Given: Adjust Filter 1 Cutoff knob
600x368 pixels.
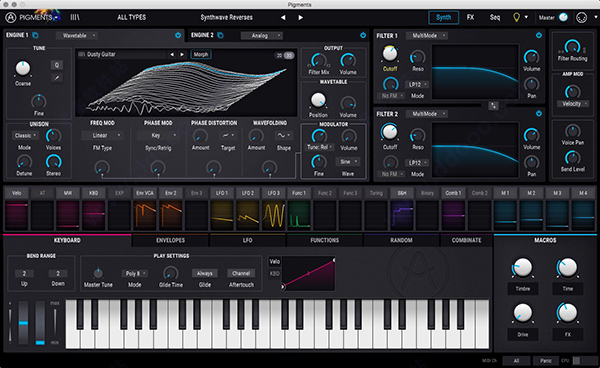Looking at the screenshot, I should click(x=390, y=54).
